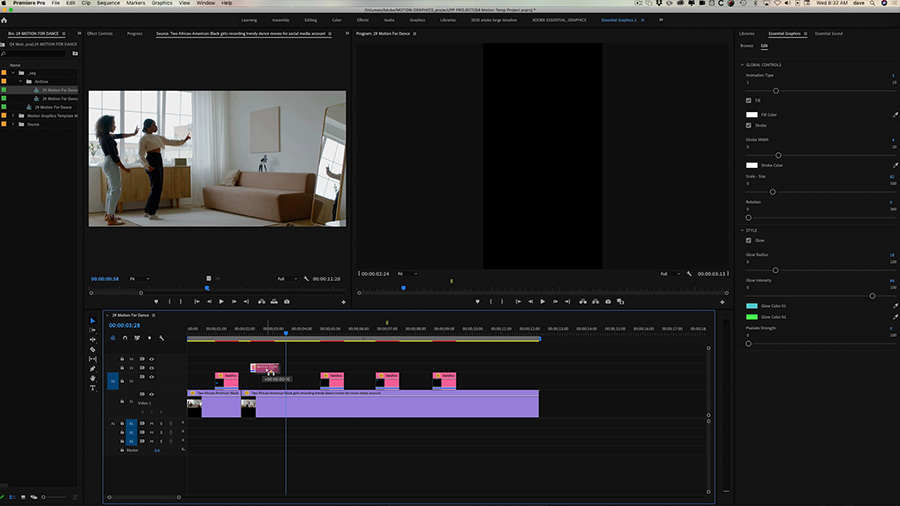Play the Program monitor sequence
Viewport: 900px width, 506px height.
(x=542, y=302)
